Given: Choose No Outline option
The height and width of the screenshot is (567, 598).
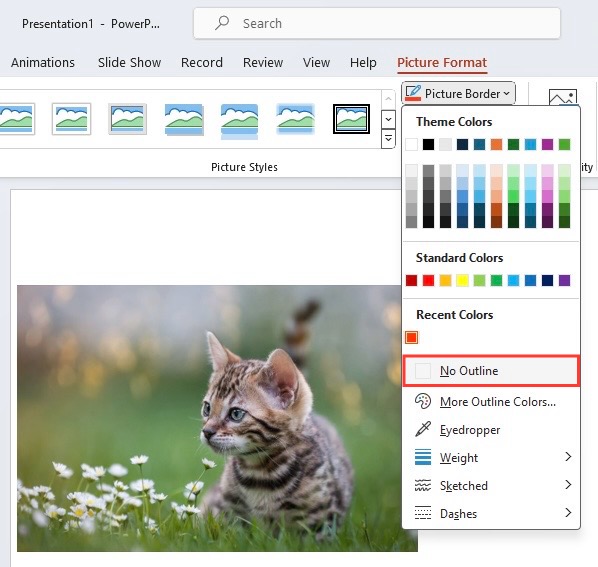Looking at the screenshot, I should point(491,371).
